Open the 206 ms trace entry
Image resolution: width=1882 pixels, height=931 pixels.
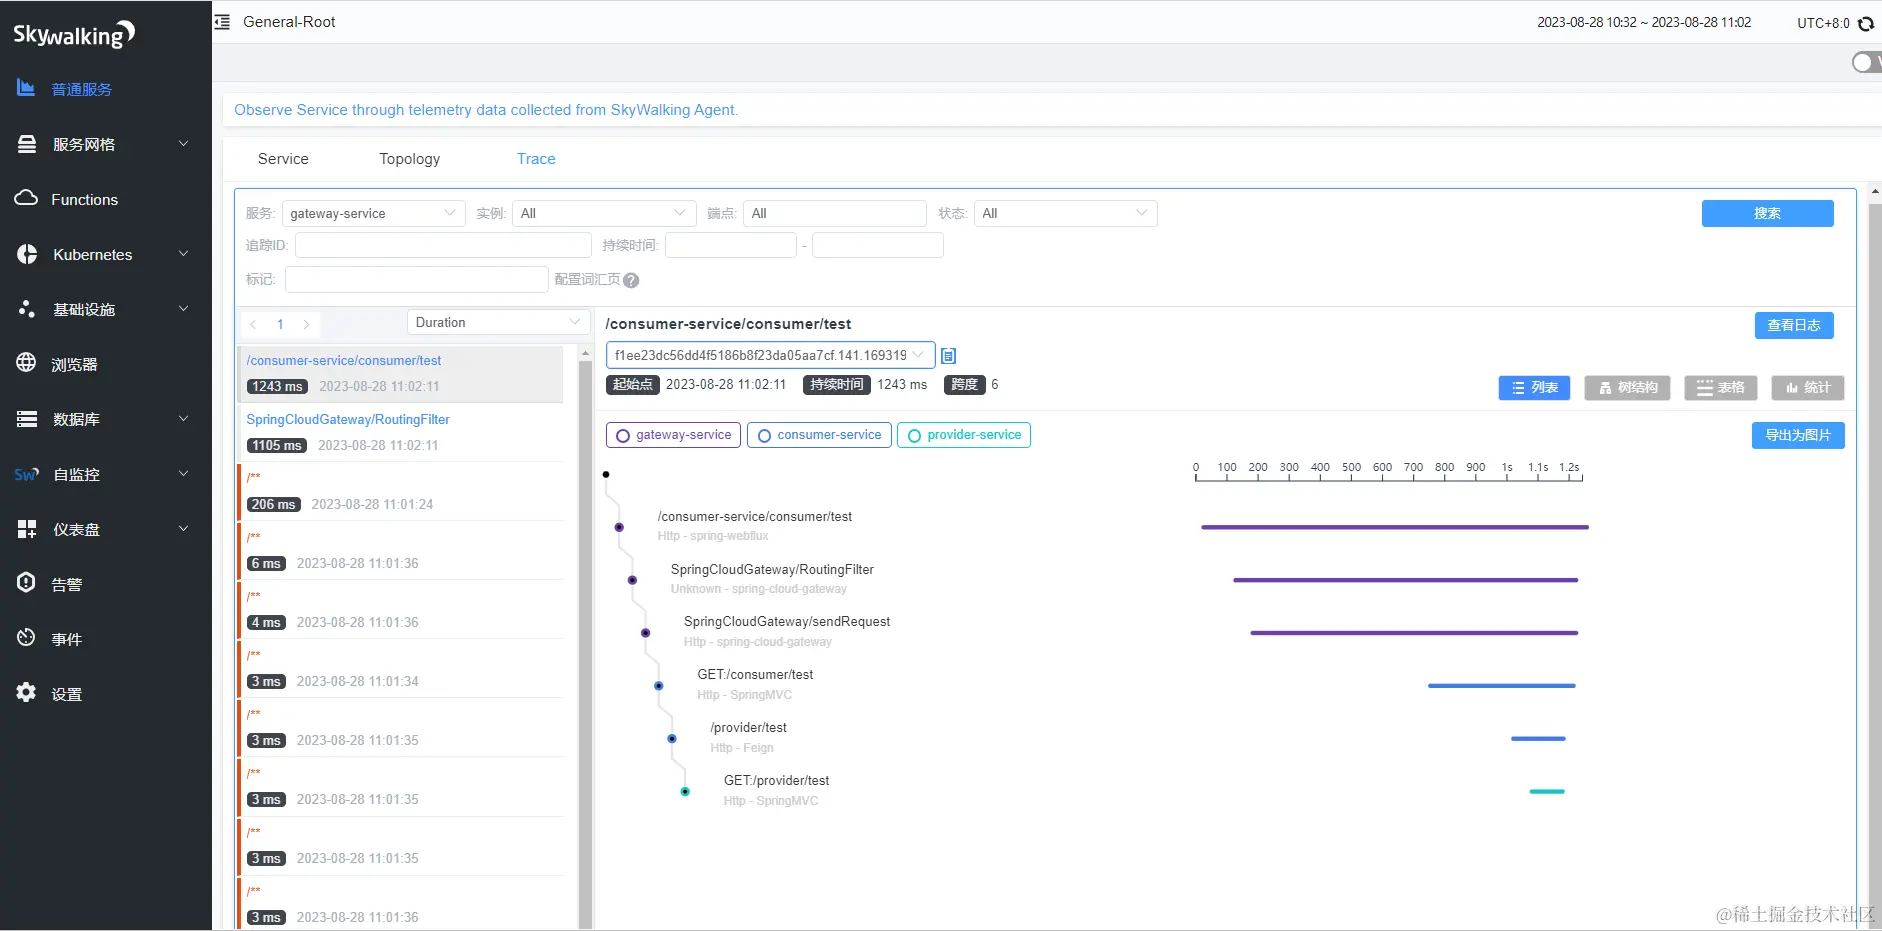click(x=400, y=491)
